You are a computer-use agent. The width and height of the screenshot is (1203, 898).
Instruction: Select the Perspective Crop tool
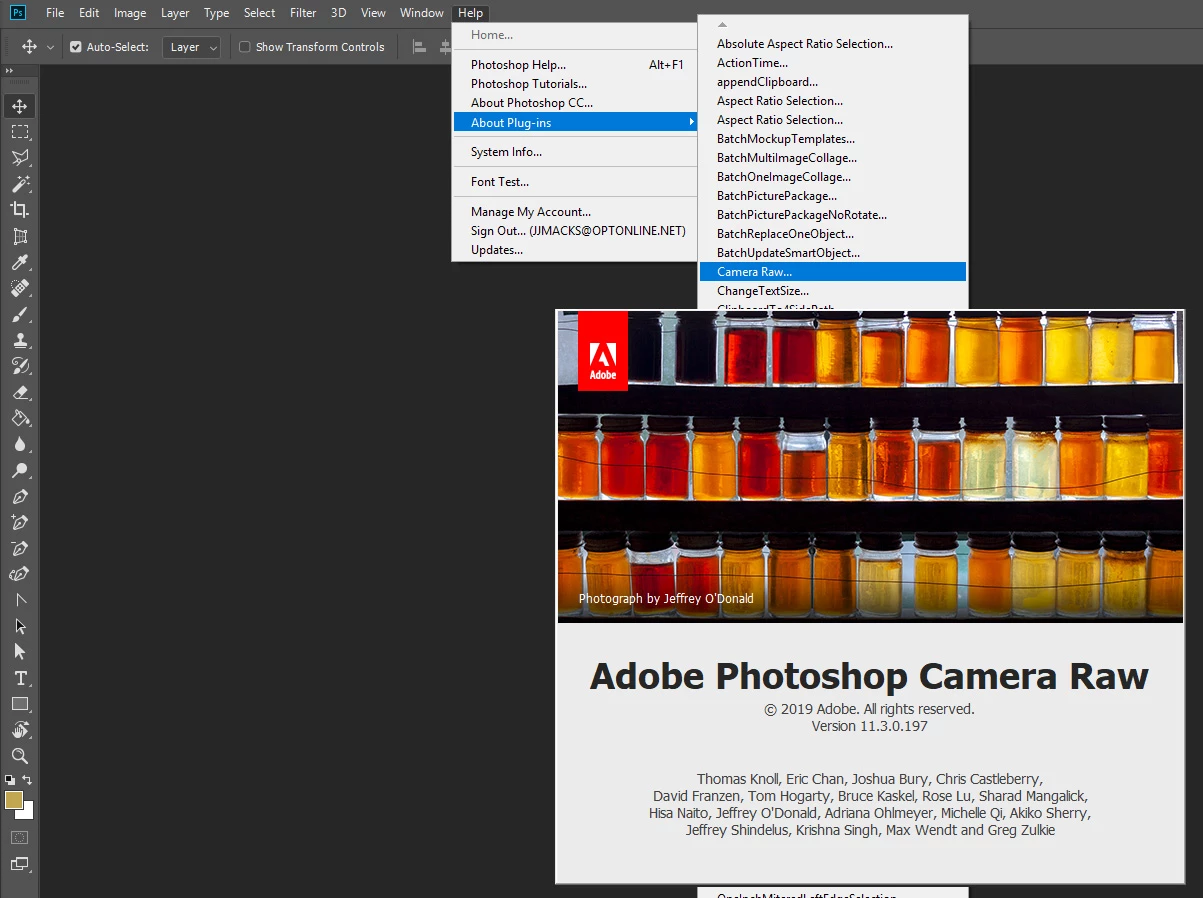point(20,236)
